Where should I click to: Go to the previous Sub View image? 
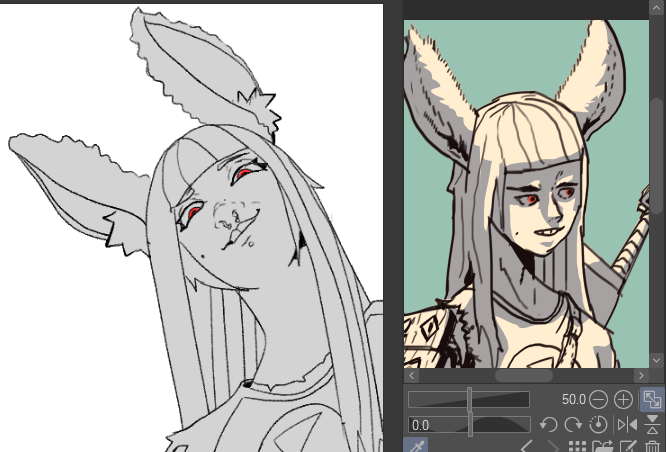[526, 446]
